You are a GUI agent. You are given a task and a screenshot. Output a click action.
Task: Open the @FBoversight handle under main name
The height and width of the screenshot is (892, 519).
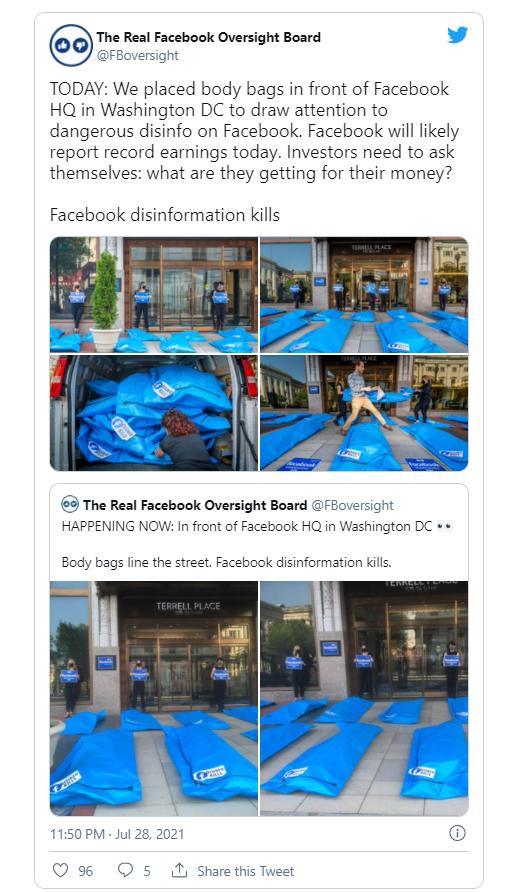pyautogui.click(x=137, y=55)
